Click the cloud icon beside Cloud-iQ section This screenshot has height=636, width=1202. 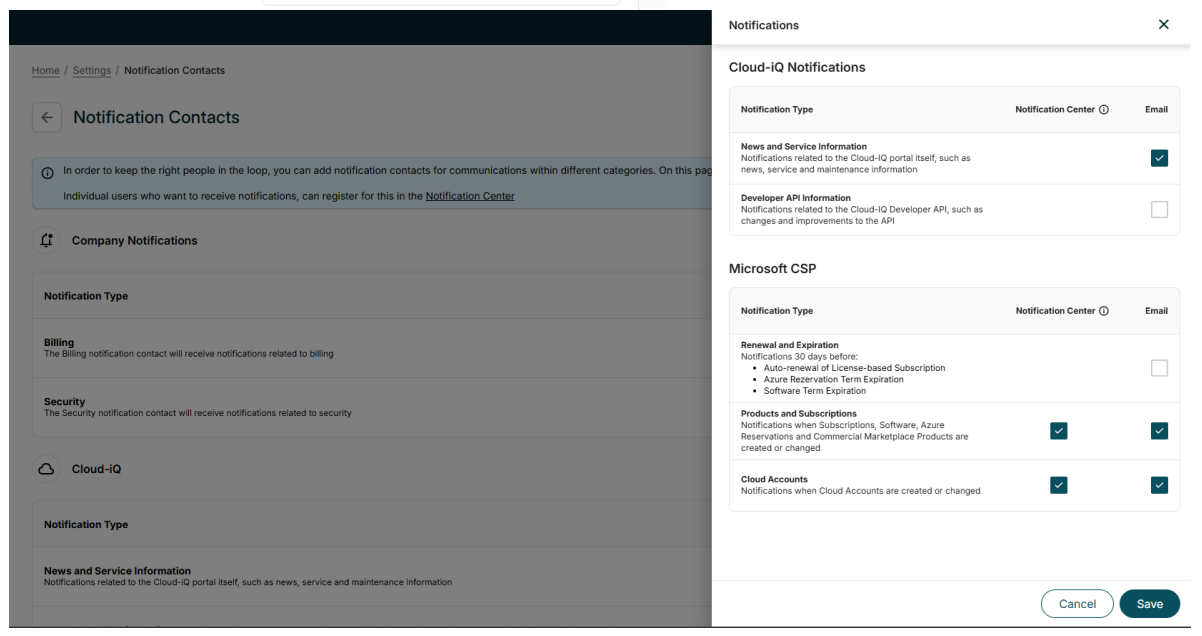tap(46, 469)
